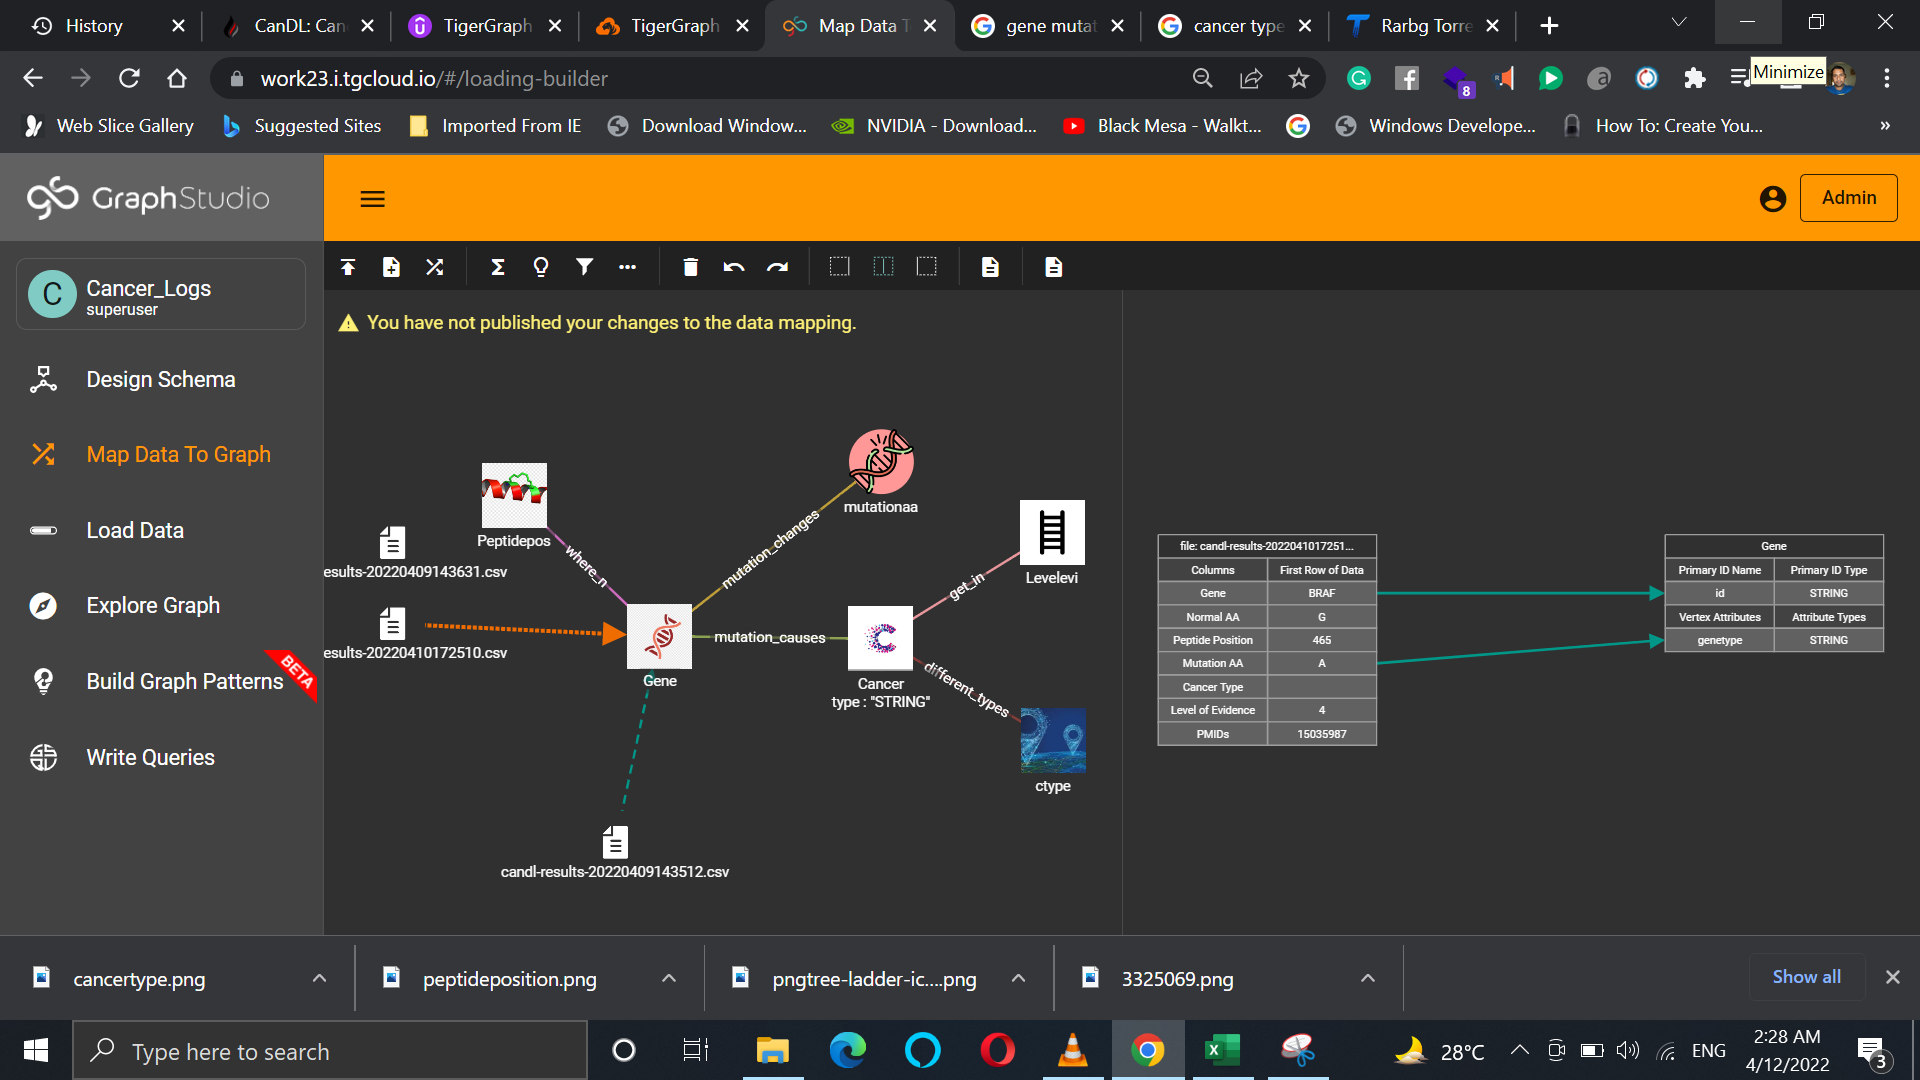The image size is (1920, 1080).
Task: Click the publish data mapping upload icon
Action: (x=348, y=267)
